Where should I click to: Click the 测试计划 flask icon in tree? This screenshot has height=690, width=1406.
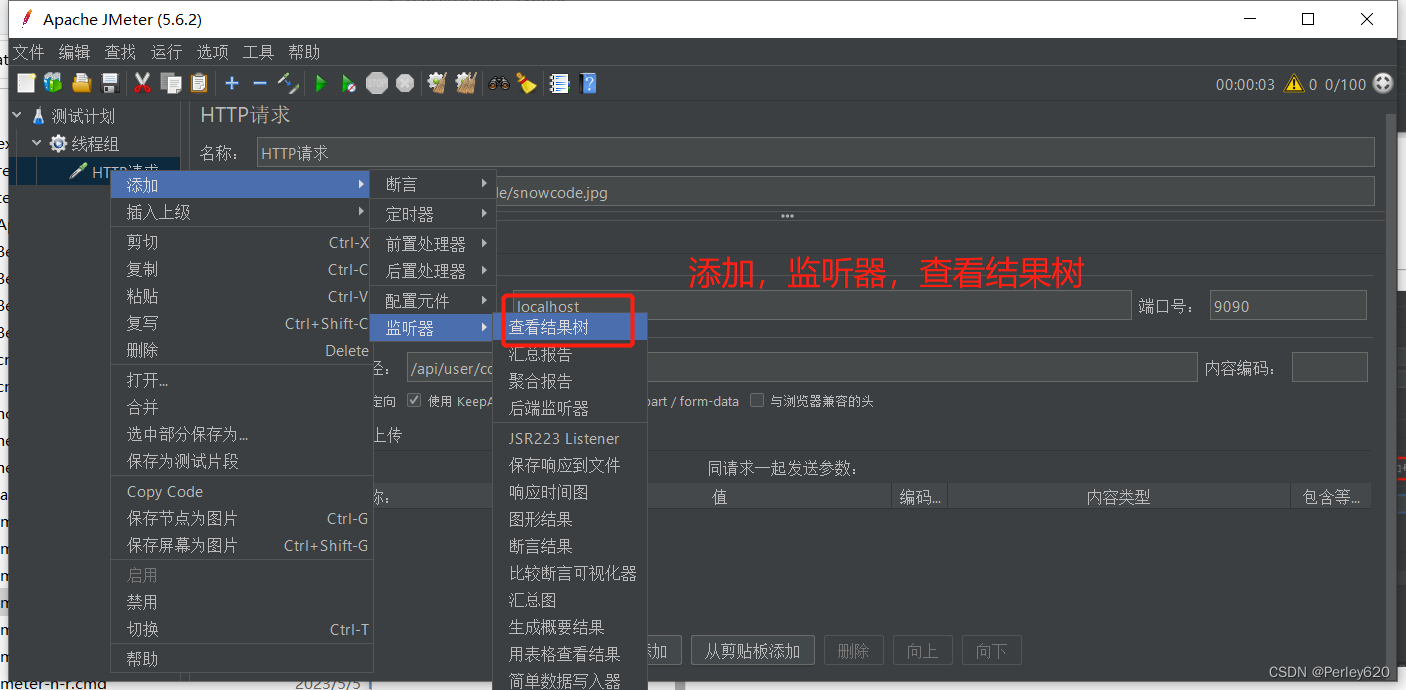pos(39,116)
